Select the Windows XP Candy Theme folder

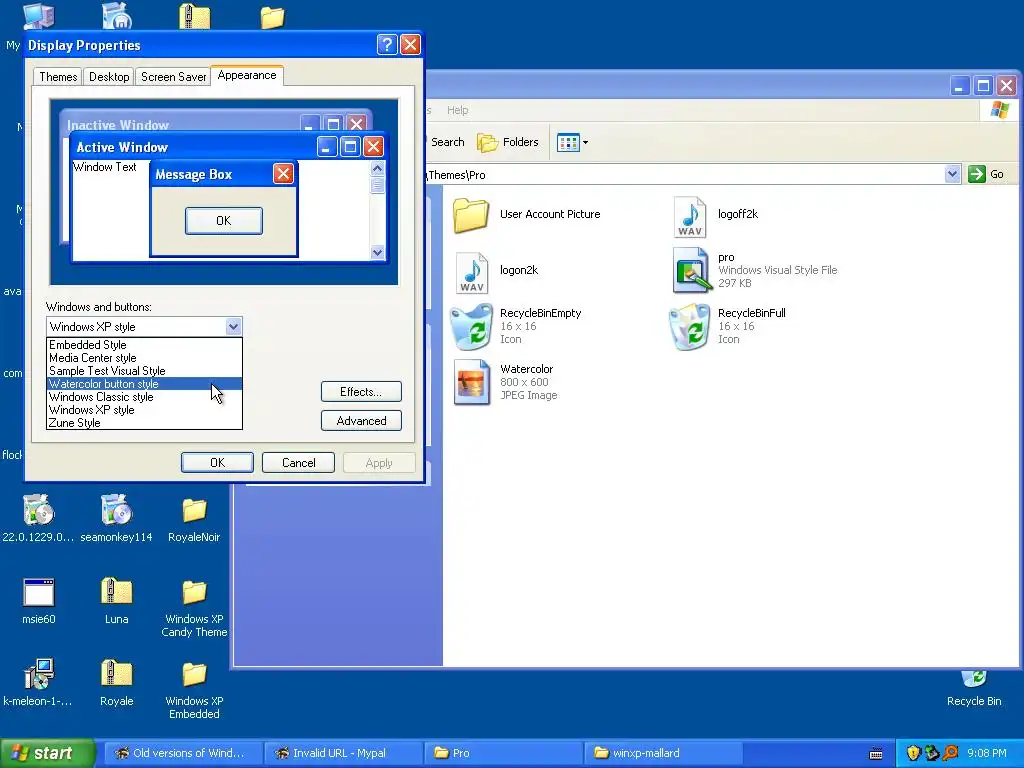194,592
